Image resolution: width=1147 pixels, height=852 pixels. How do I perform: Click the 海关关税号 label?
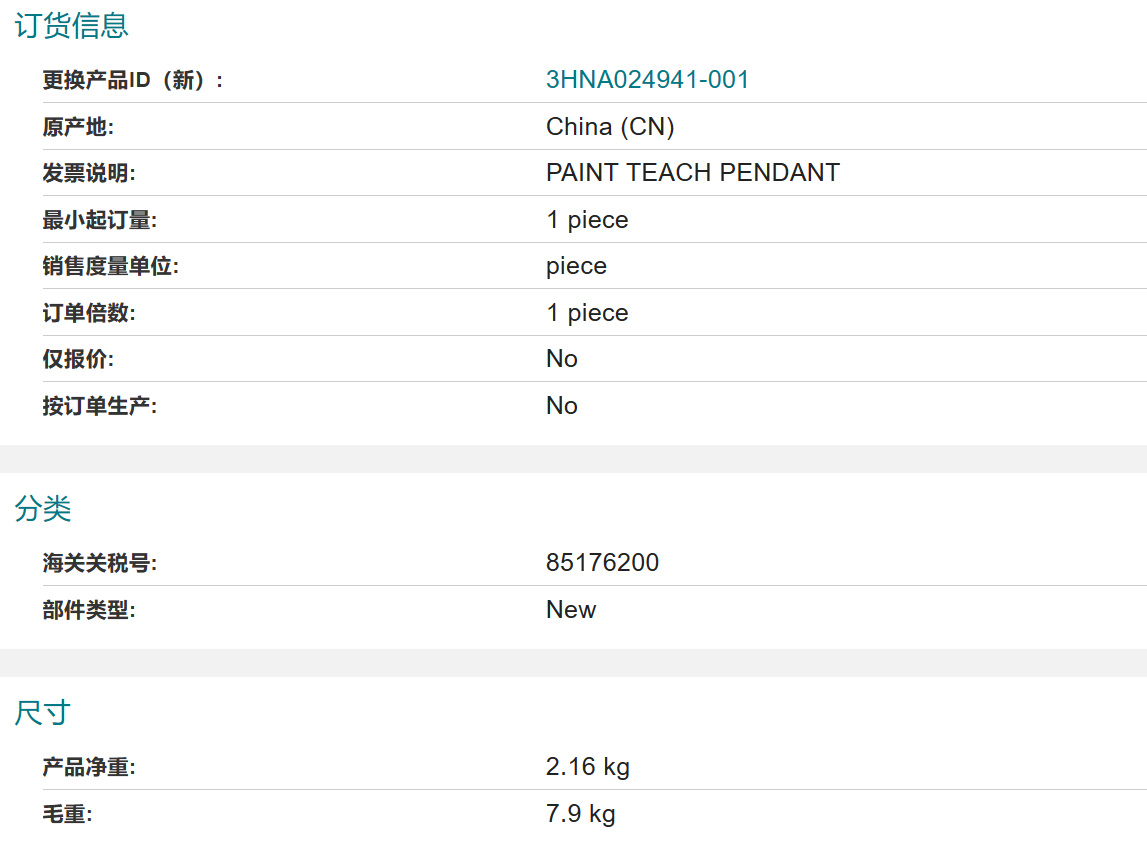point(99,563)
